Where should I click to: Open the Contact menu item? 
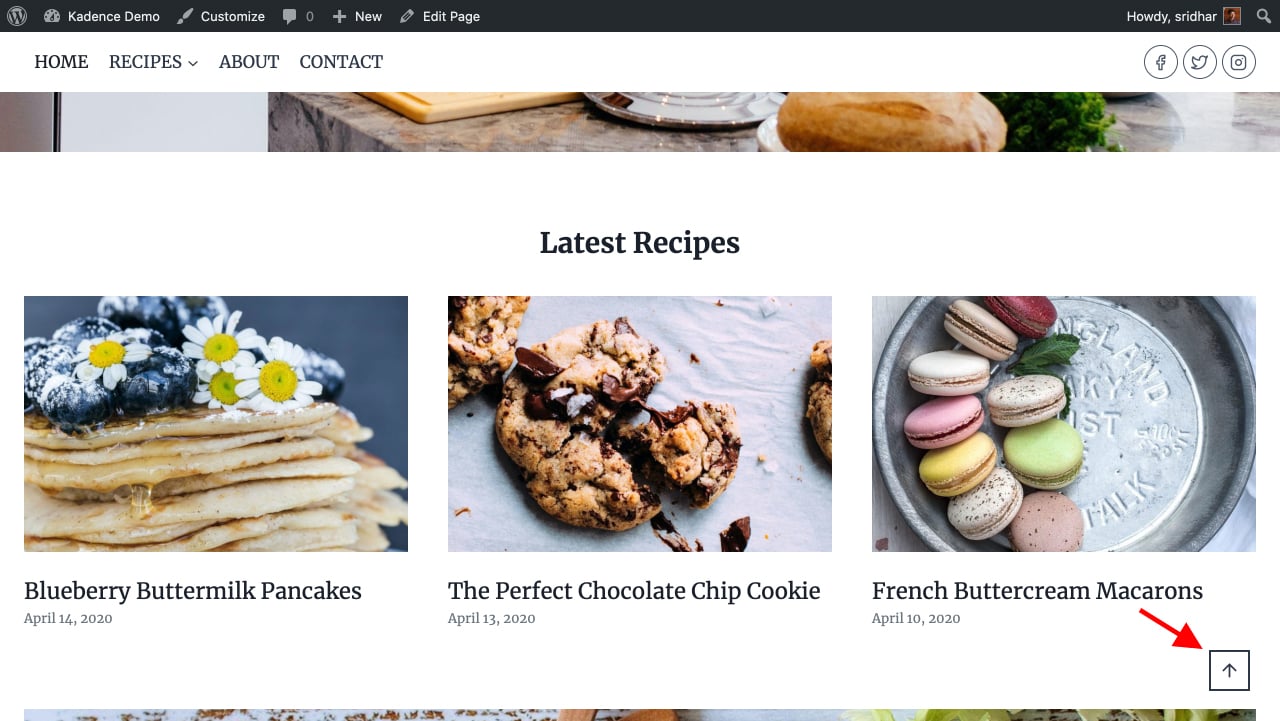pos(341,62)
